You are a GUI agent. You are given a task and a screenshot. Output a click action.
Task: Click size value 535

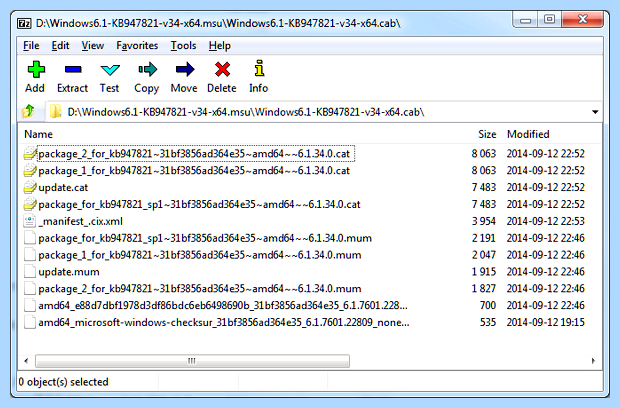488,322
